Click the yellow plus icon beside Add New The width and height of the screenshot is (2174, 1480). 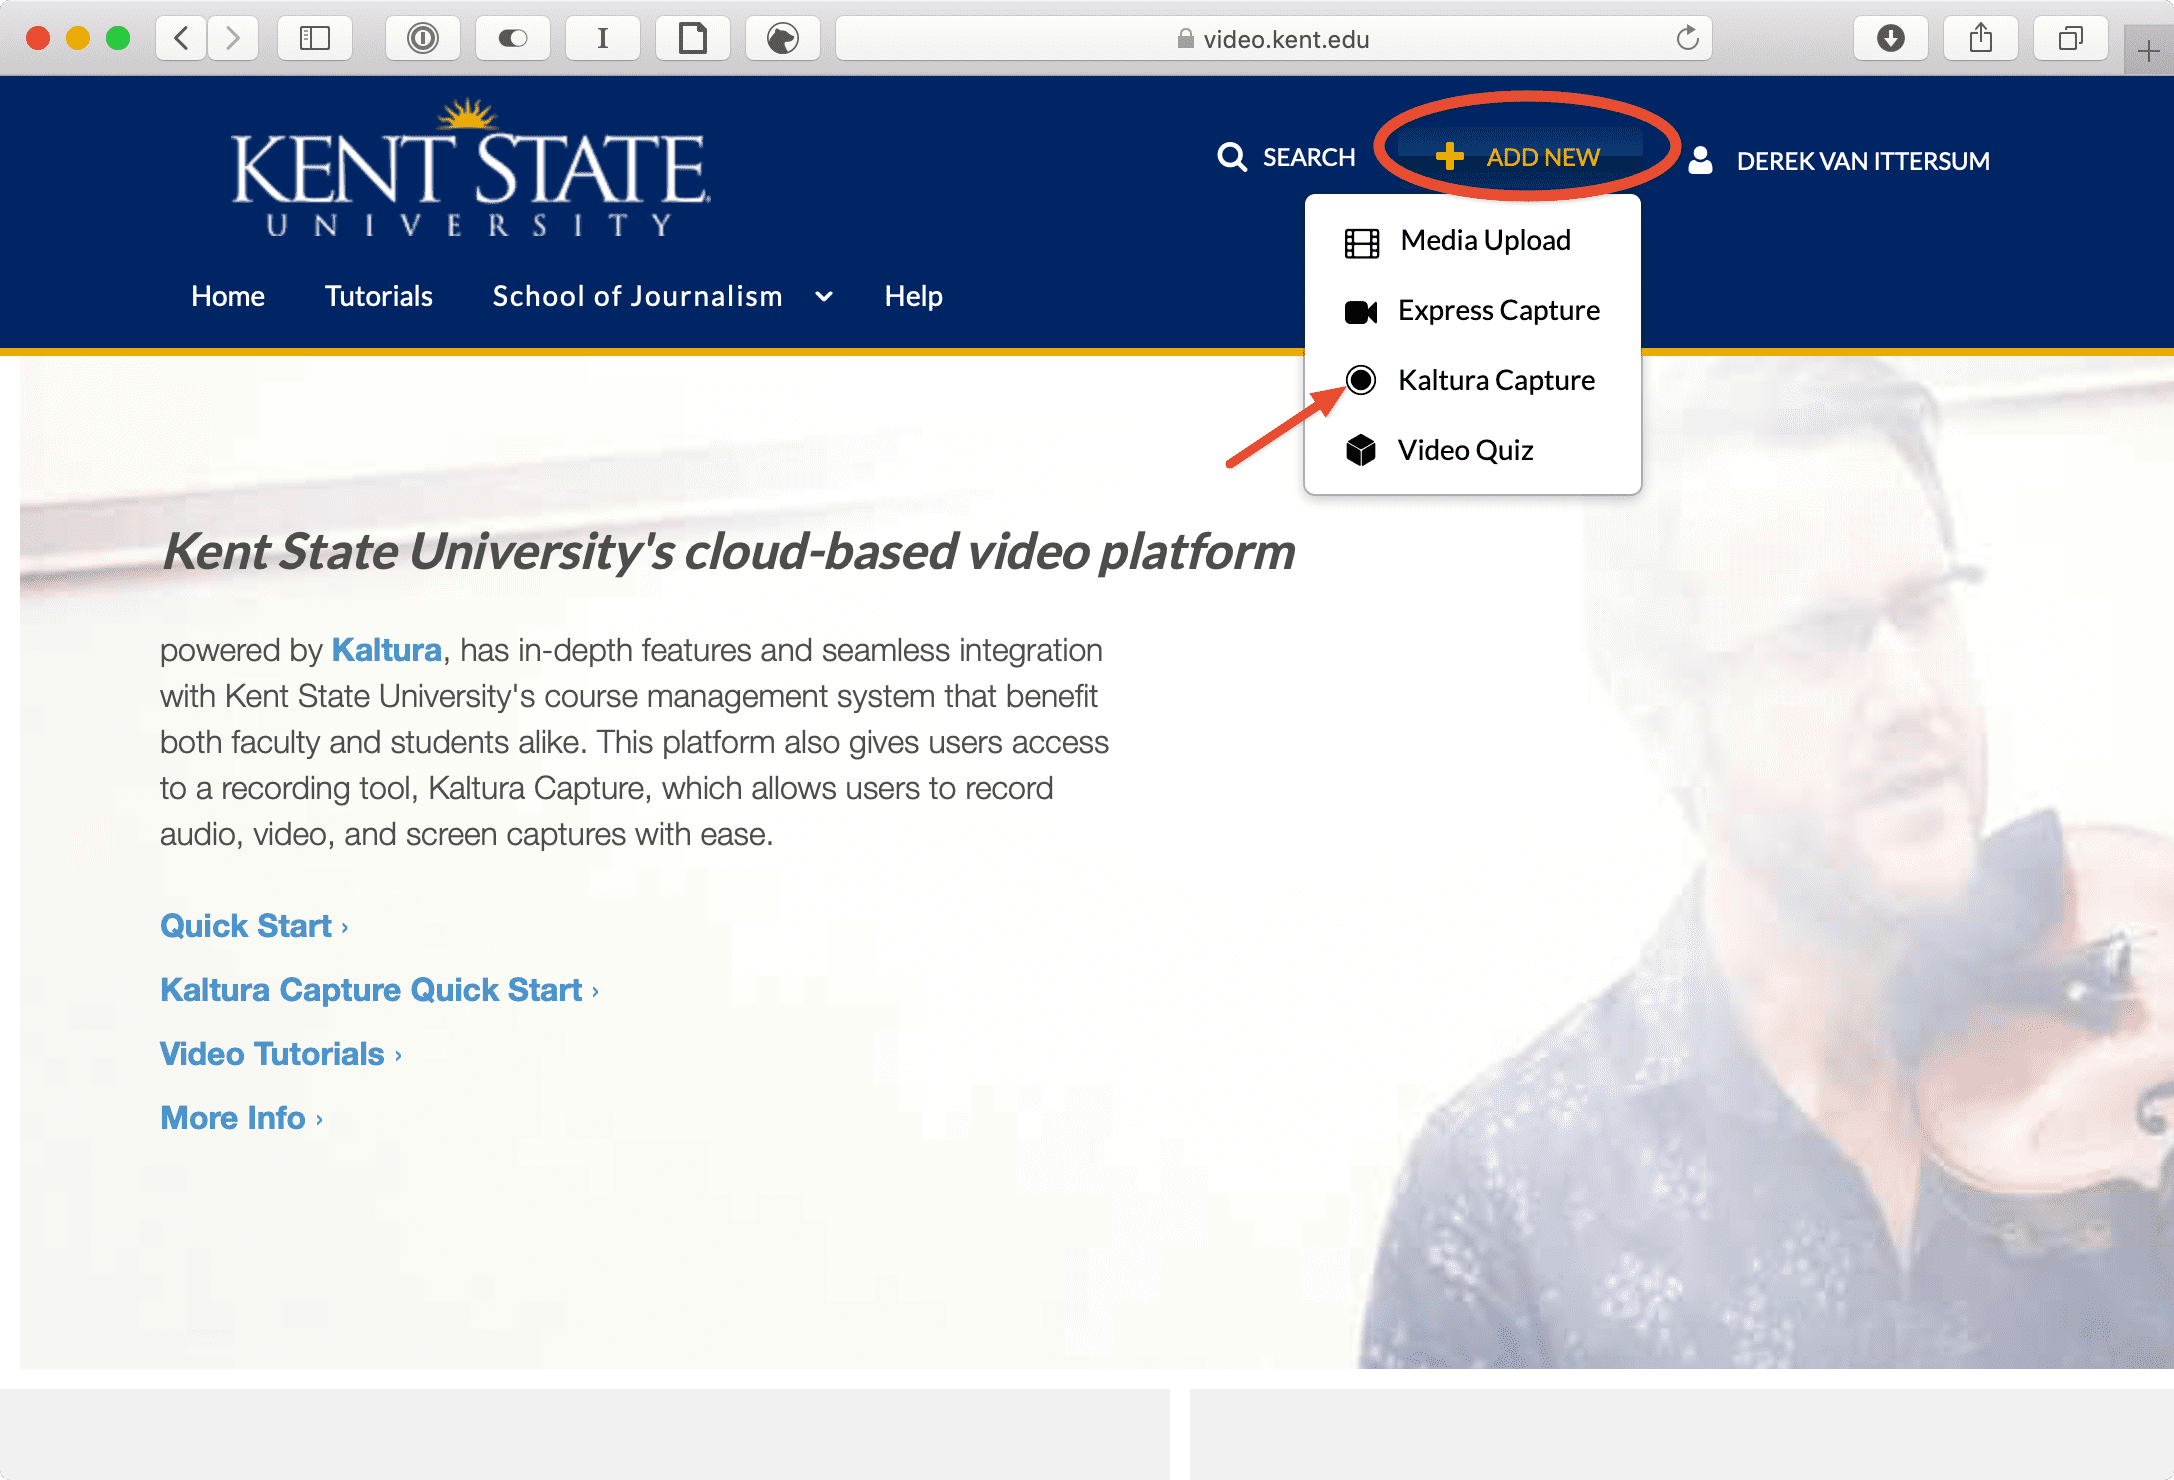pyautogui.click(x=1449, y=156)
